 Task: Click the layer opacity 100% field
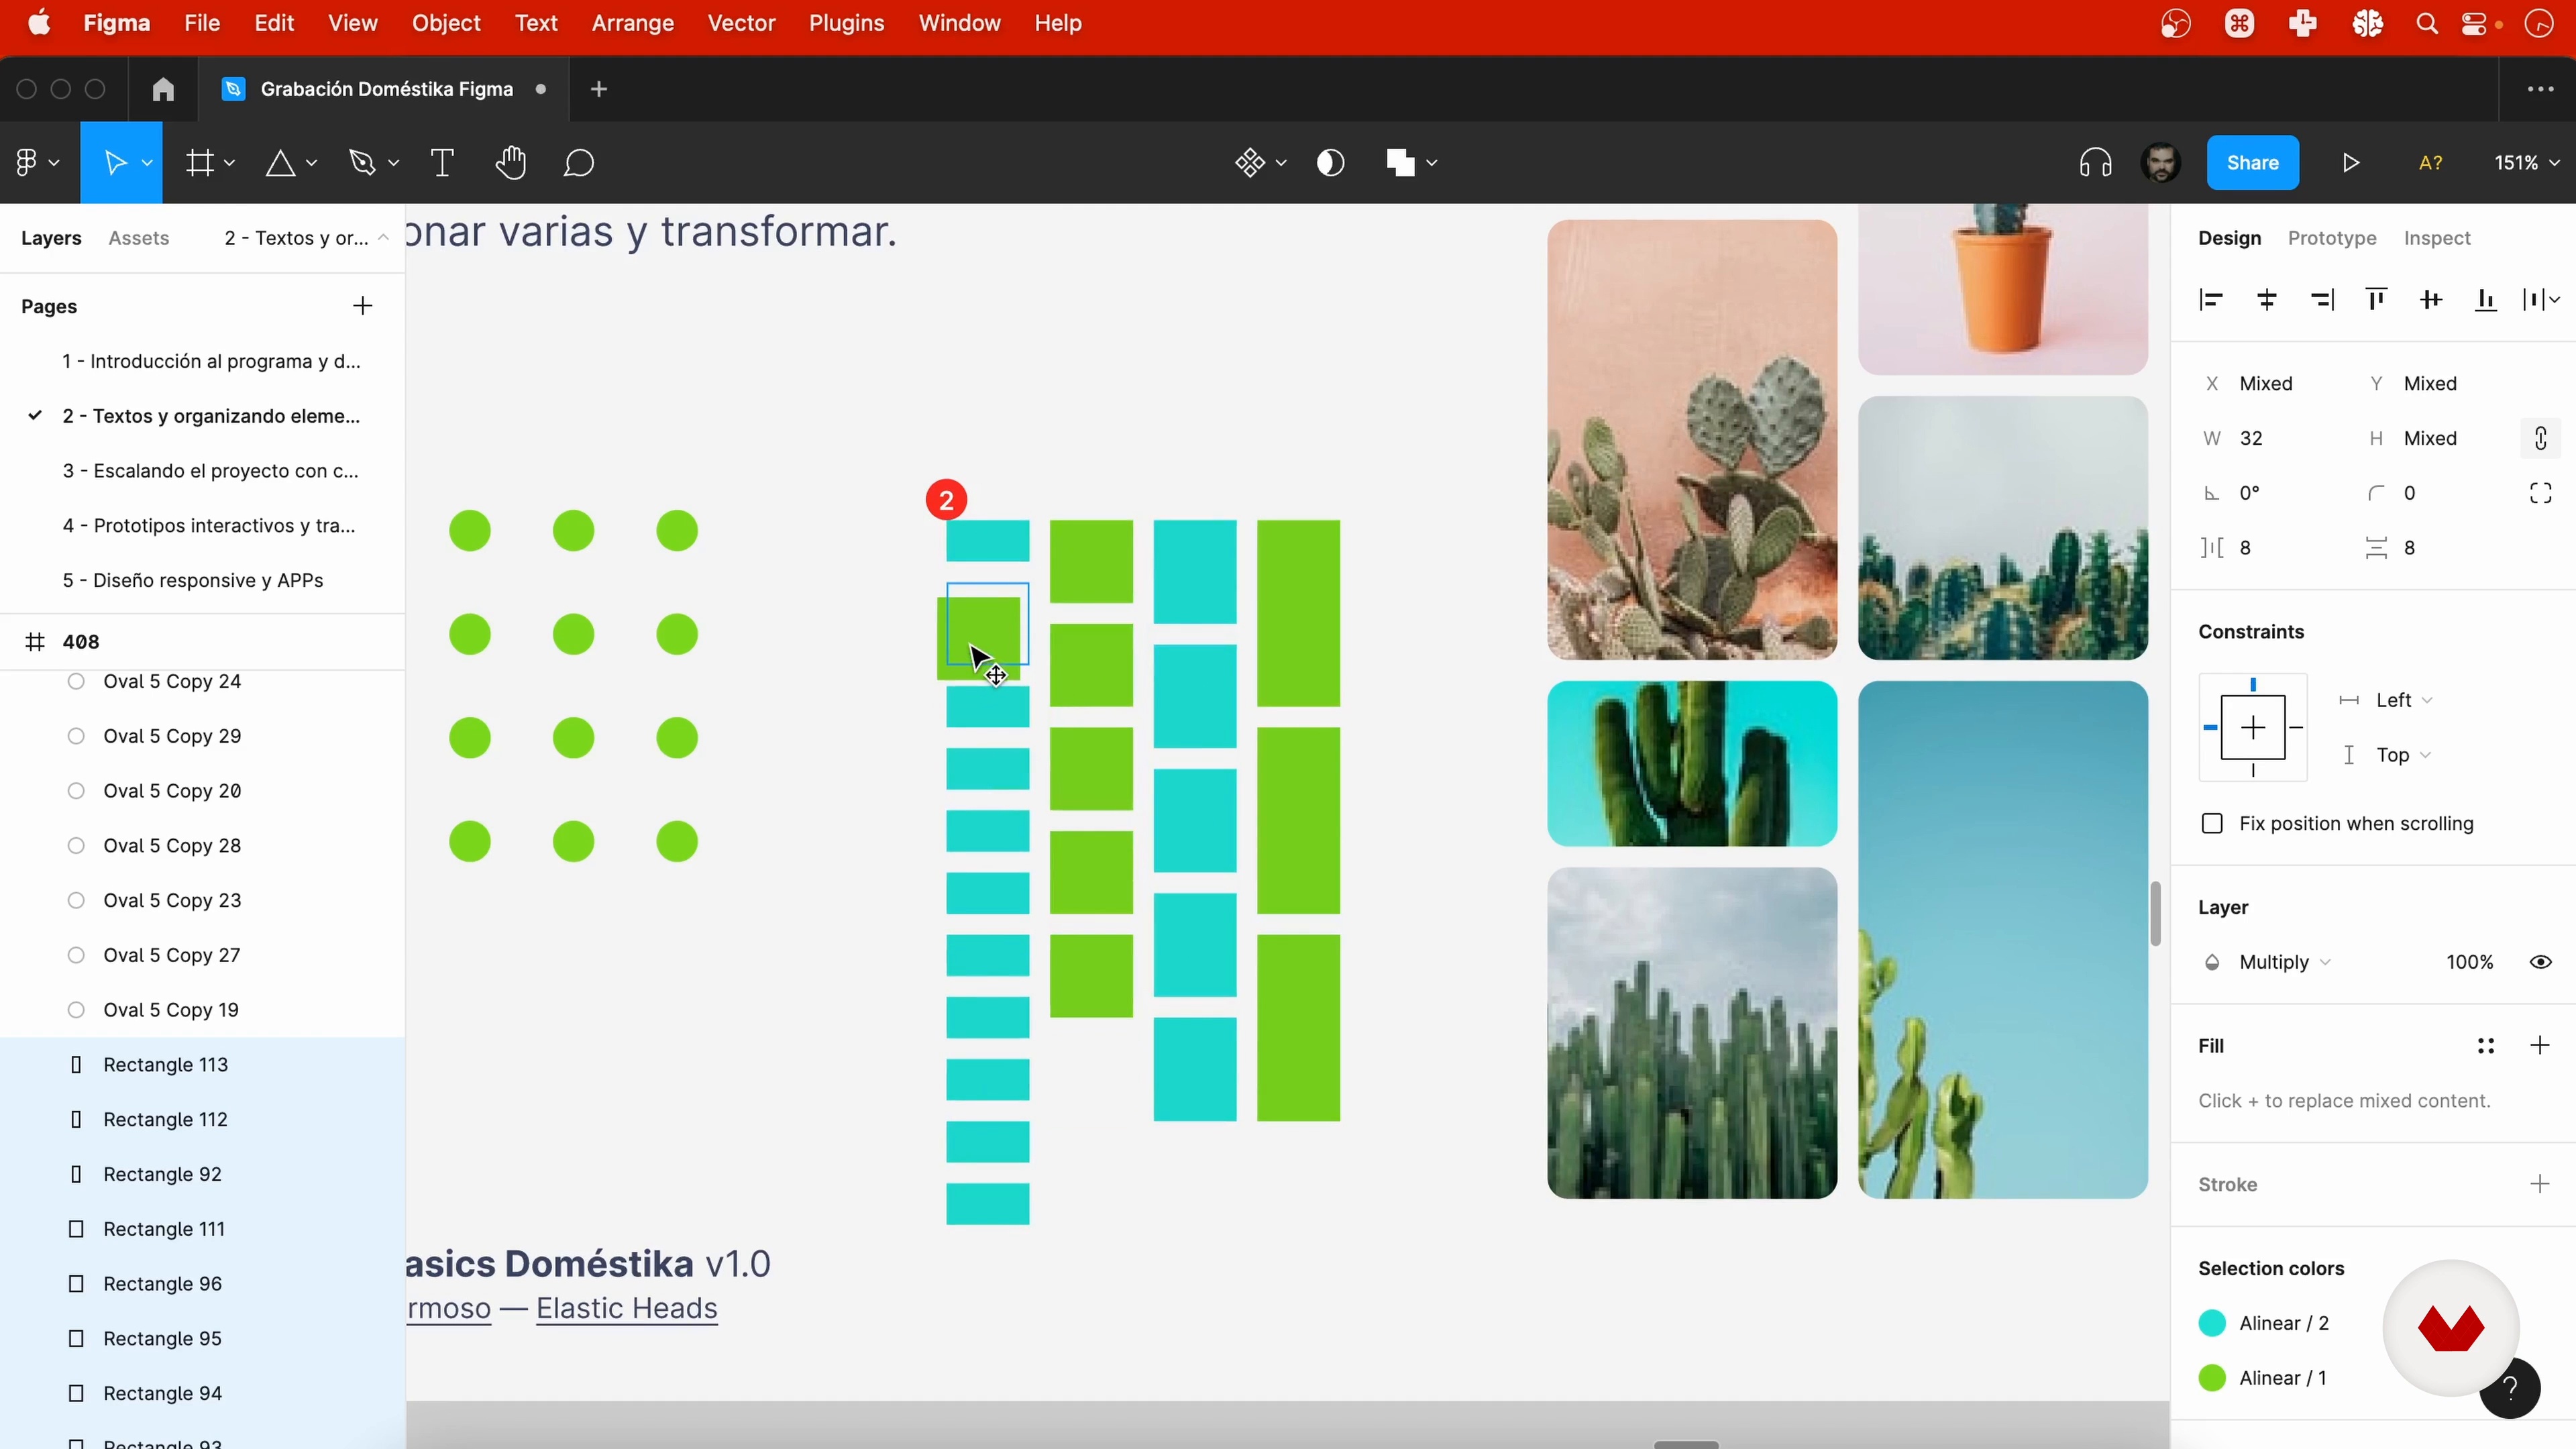pos(2469,962)
